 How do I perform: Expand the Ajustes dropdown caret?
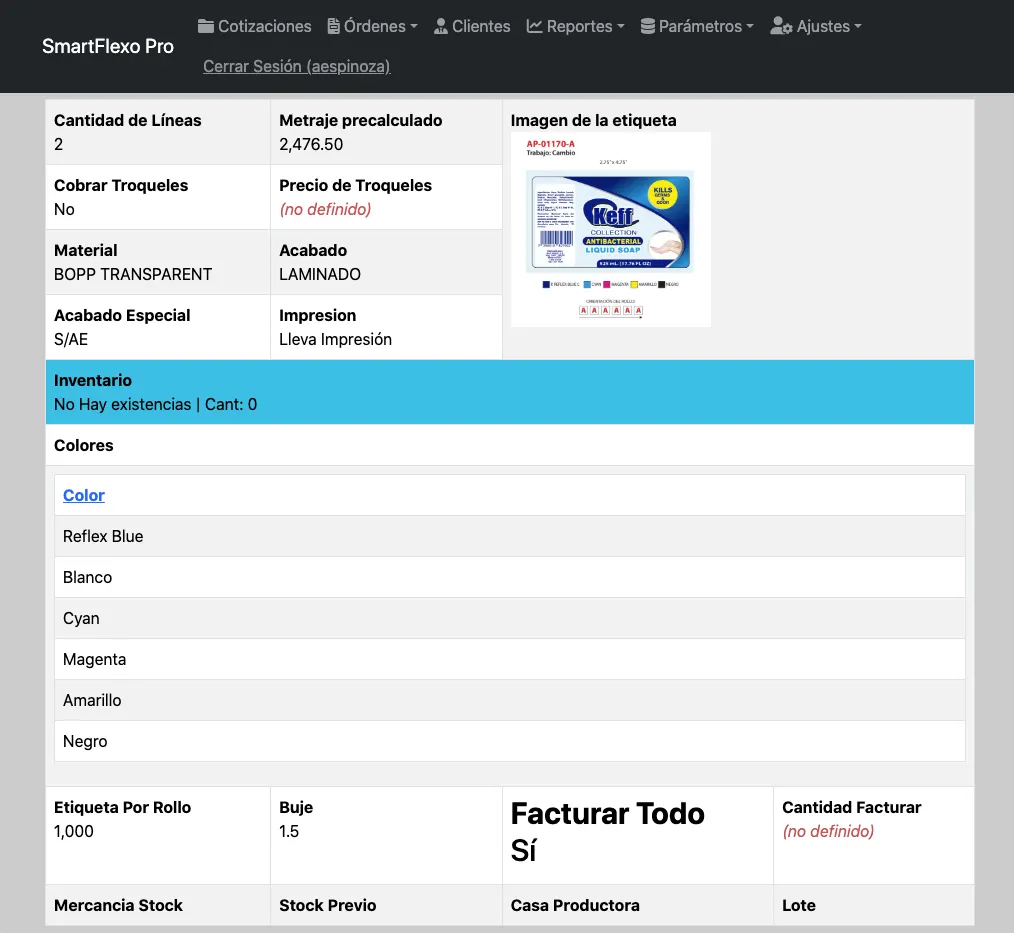click(857, 27)
